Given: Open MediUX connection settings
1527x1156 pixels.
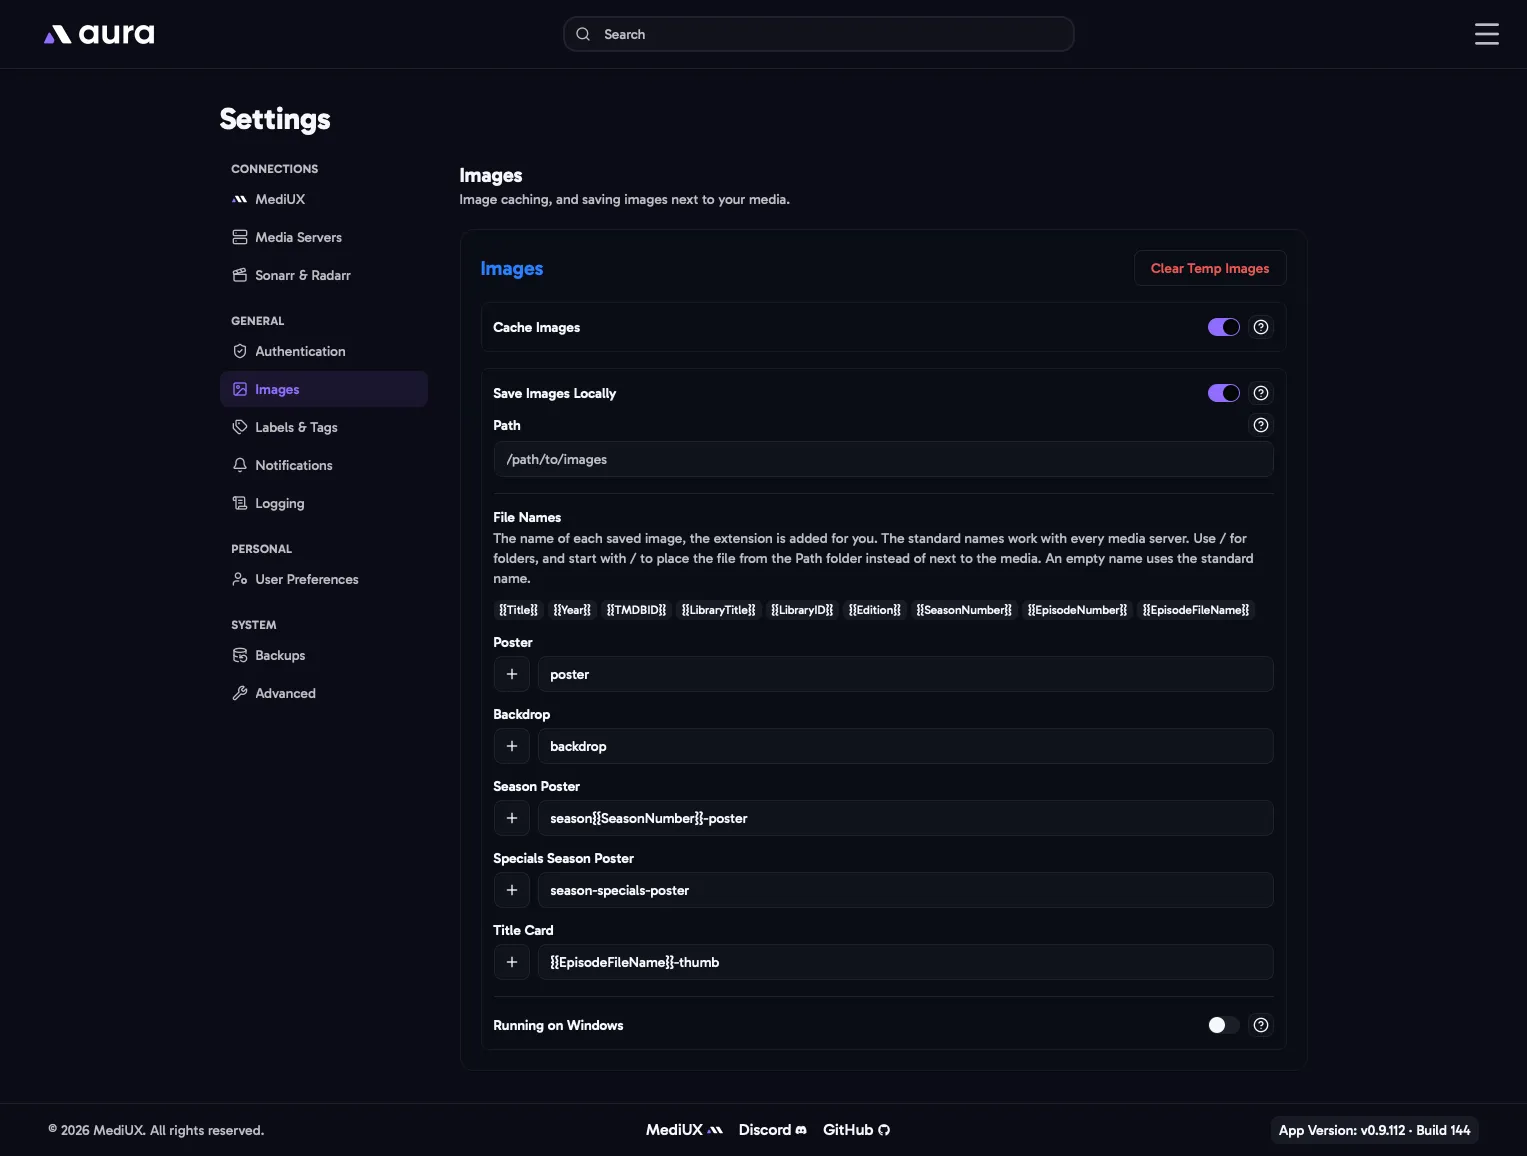Looking at the screenshot, I should coord(324,199).
